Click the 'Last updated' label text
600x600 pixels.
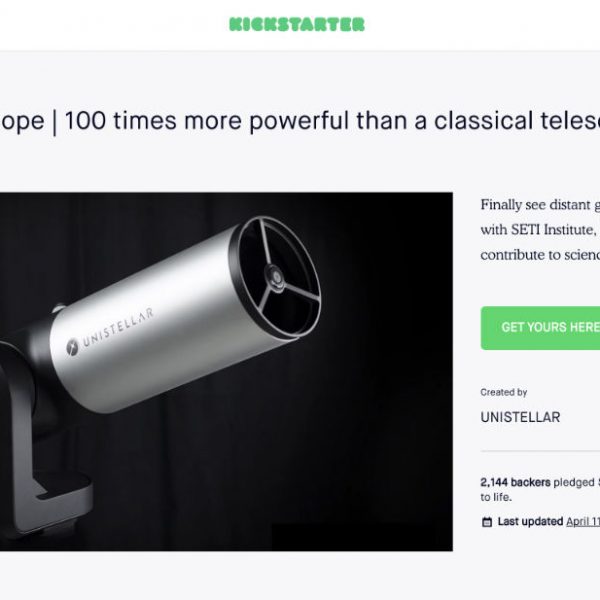530,522
